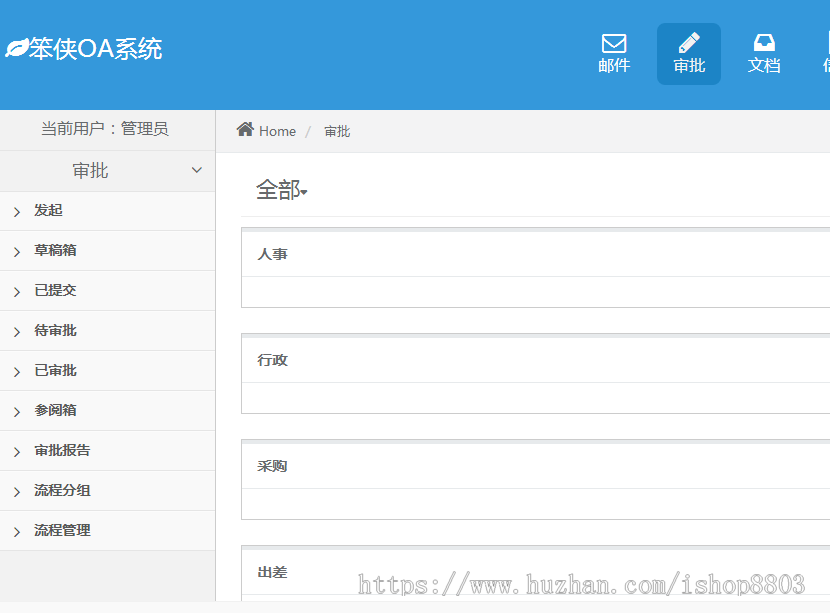Open the 文档 document icon
This screenshot has height=613, width=830.
click(x=764, y=42)
